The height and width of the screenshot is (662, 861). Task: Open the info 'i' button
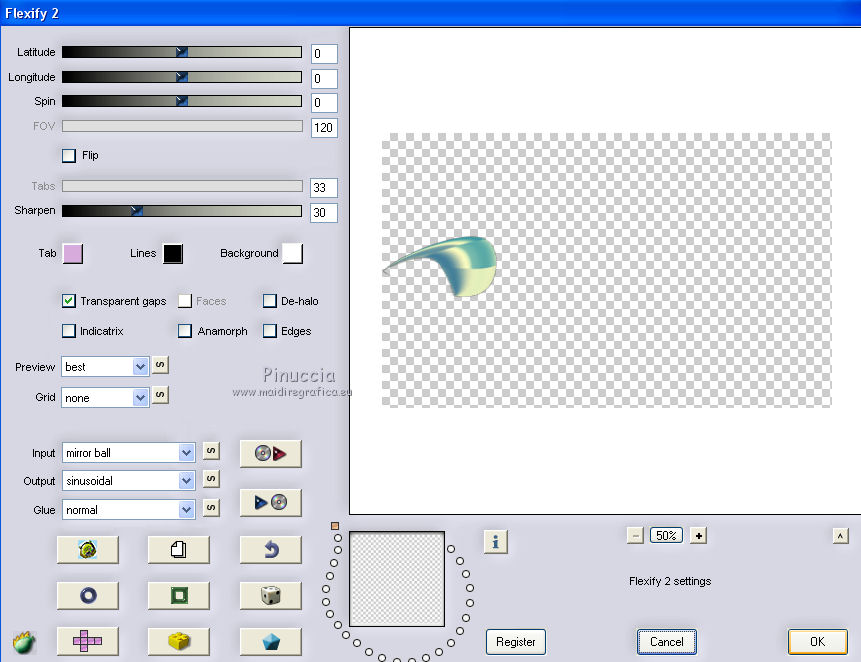click(495, 542)
